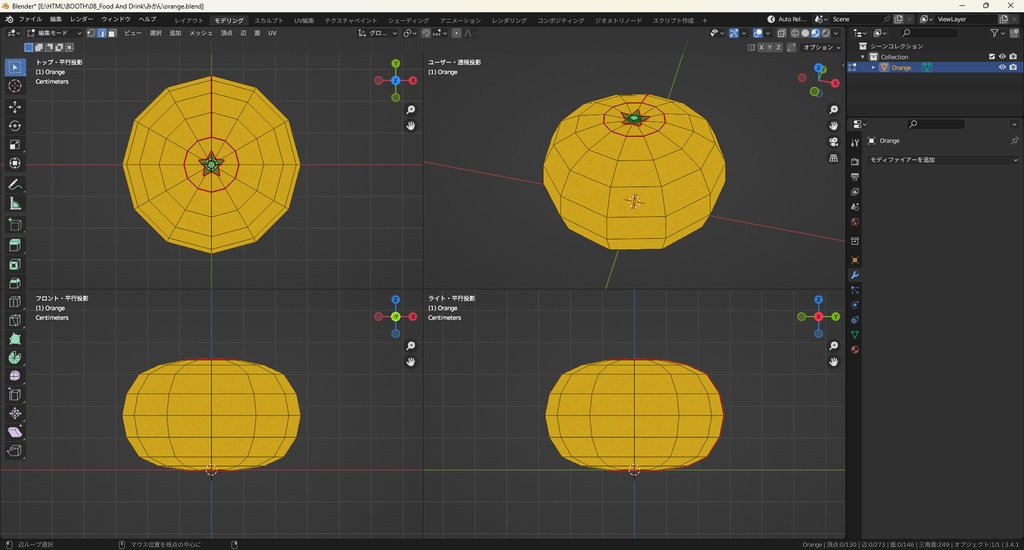Select the Move tool in left toolbar

[15, 106]
